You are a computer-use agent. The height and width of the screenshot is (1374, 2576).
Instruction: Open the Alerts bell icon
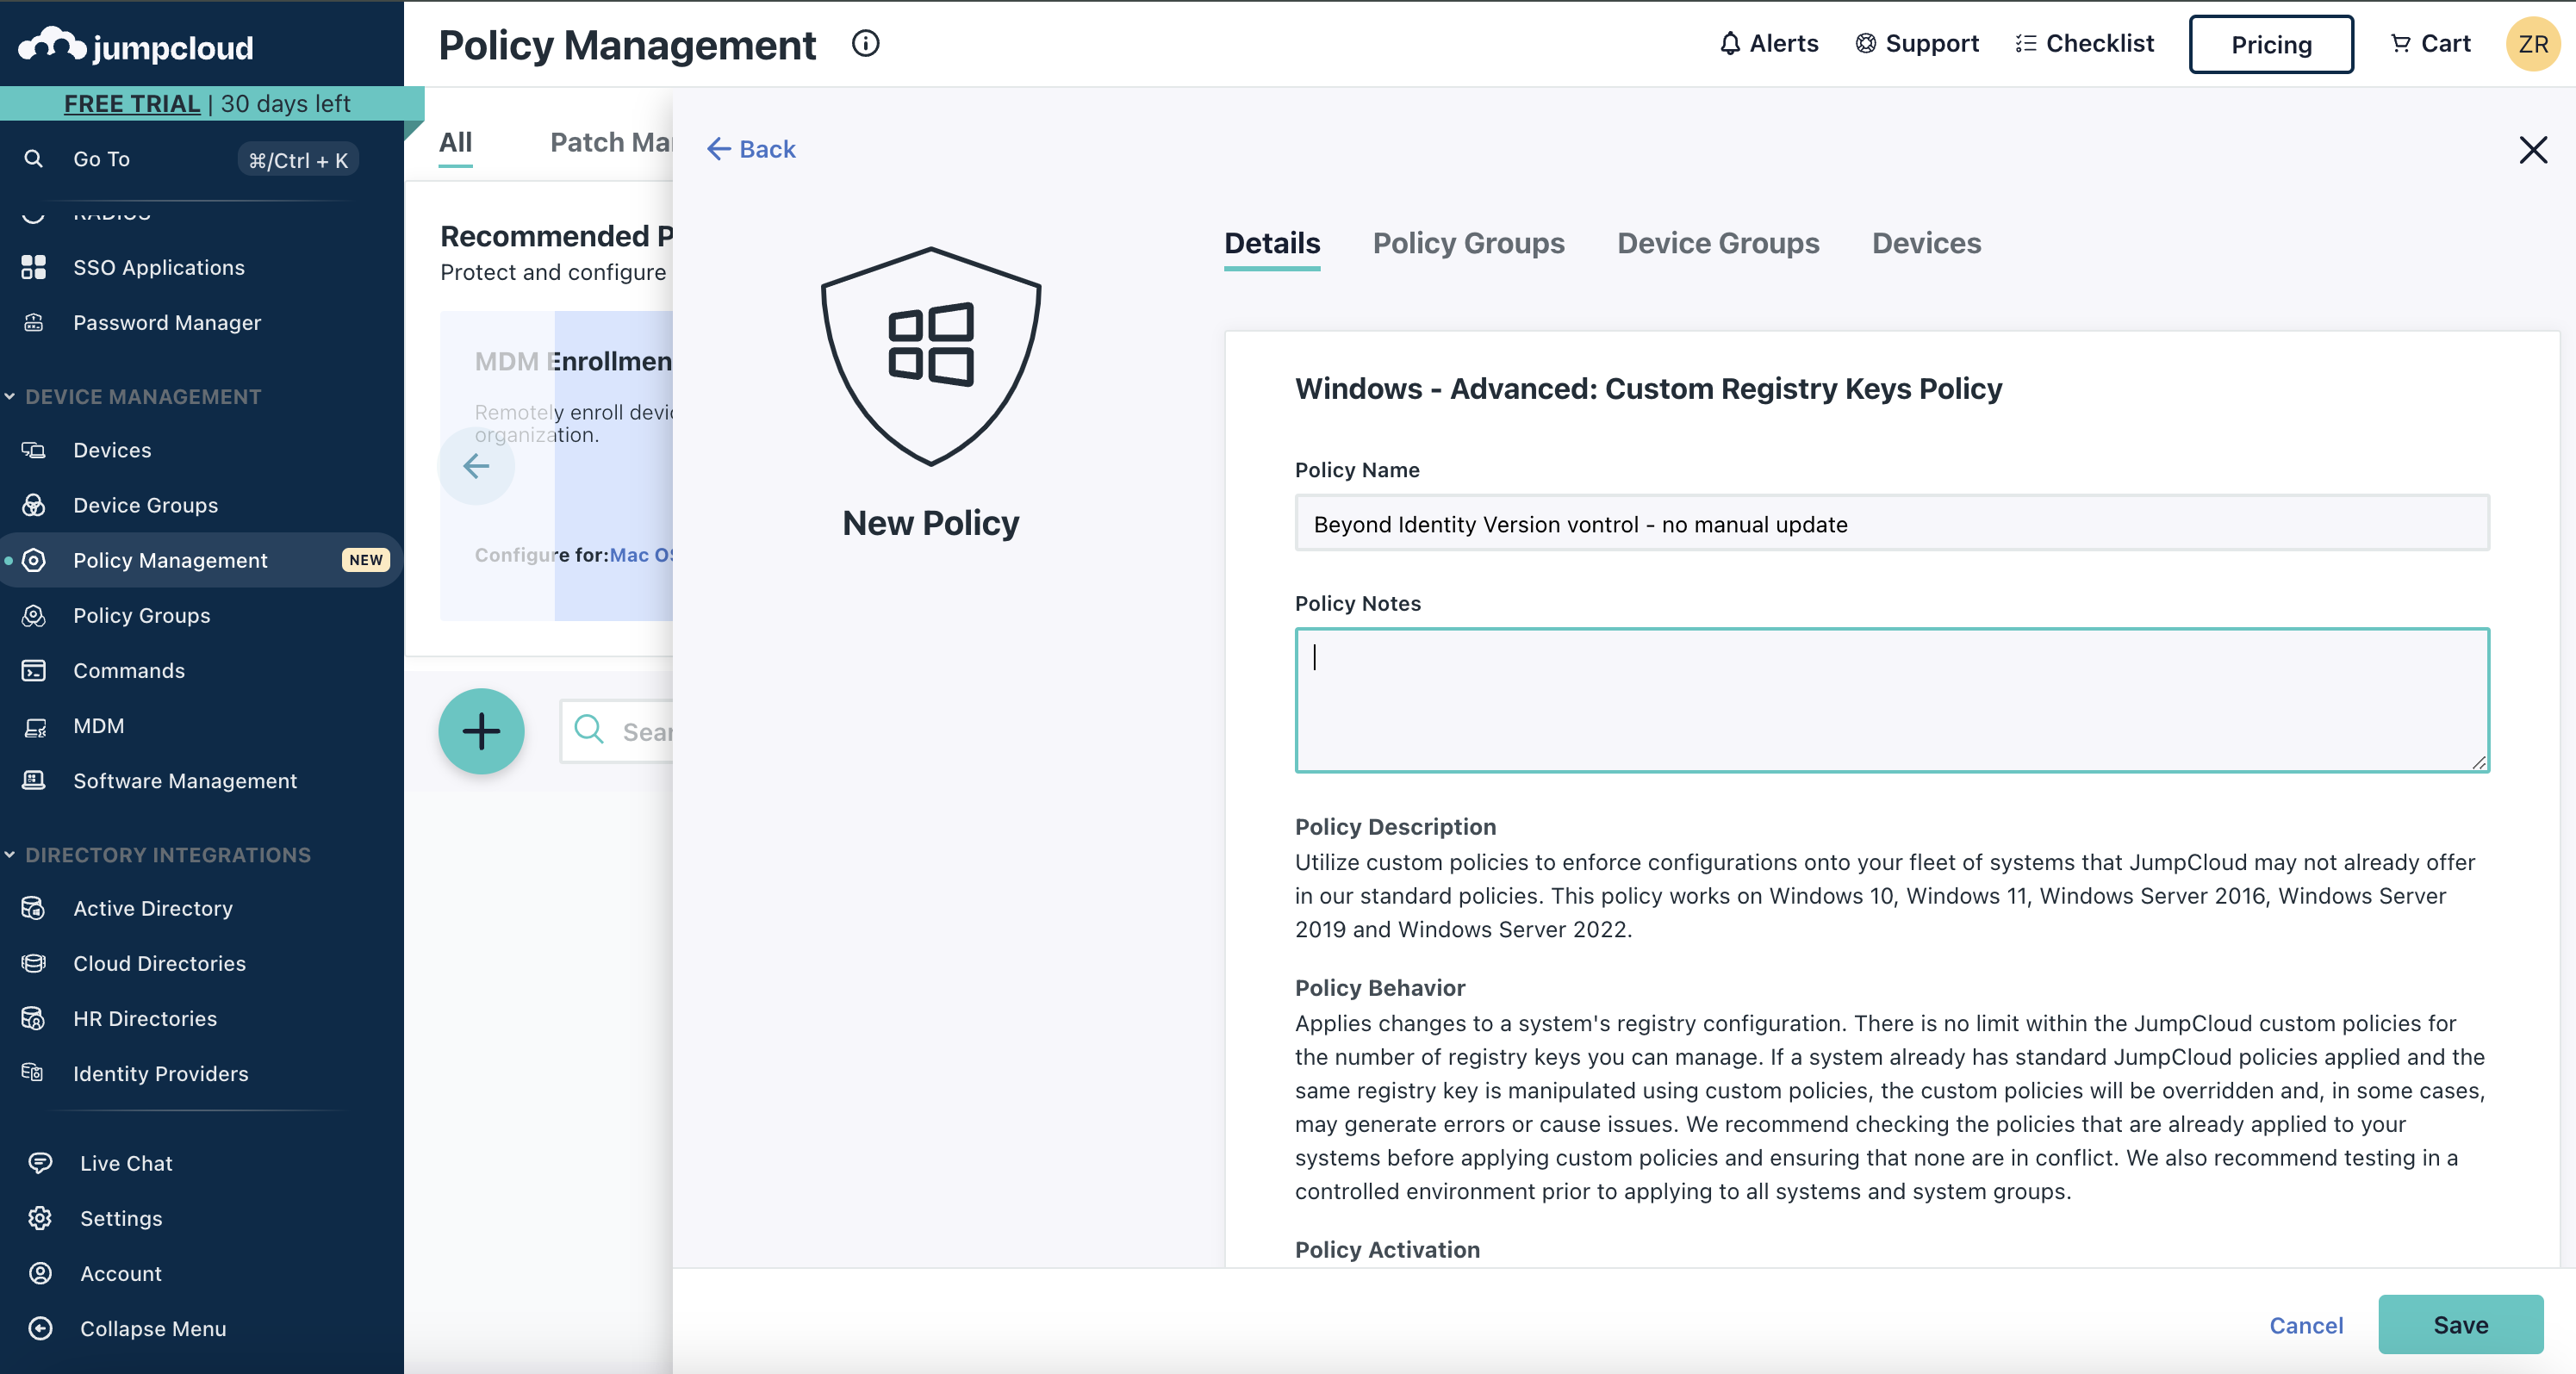tap(1729, 44)
